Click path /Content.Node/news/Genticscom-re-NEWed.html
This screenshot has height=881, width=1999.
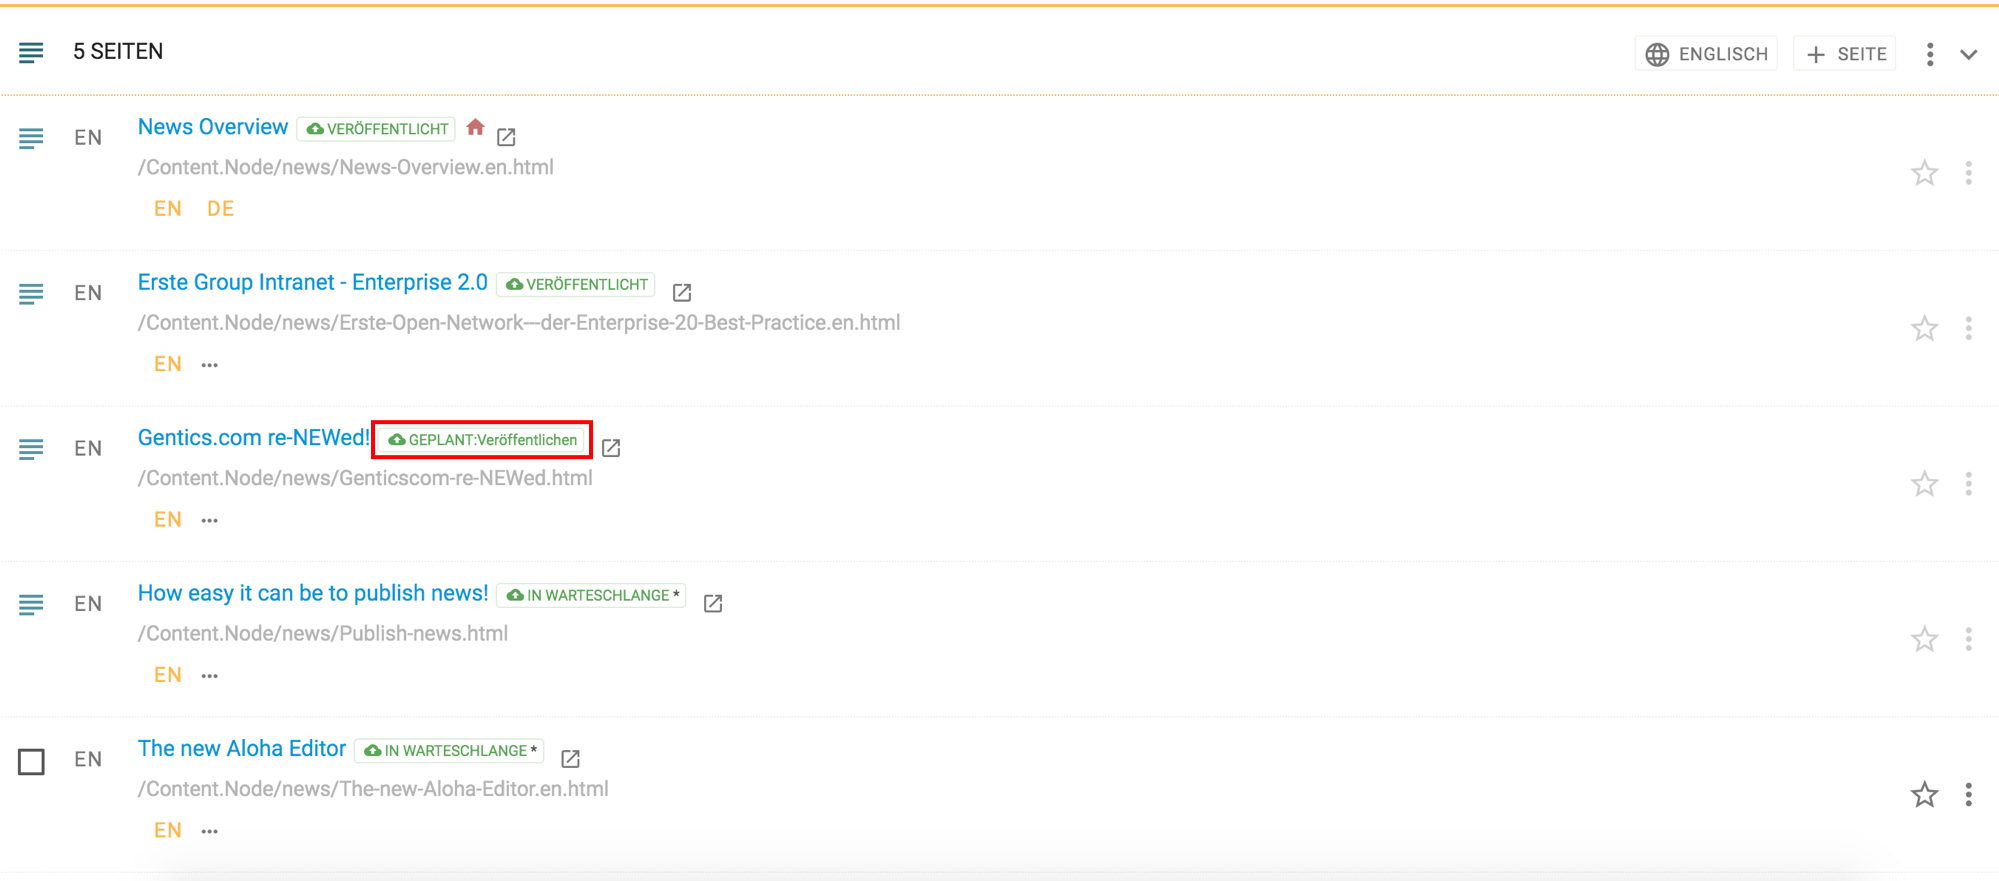pyautogui.click(x=365, y=478)
